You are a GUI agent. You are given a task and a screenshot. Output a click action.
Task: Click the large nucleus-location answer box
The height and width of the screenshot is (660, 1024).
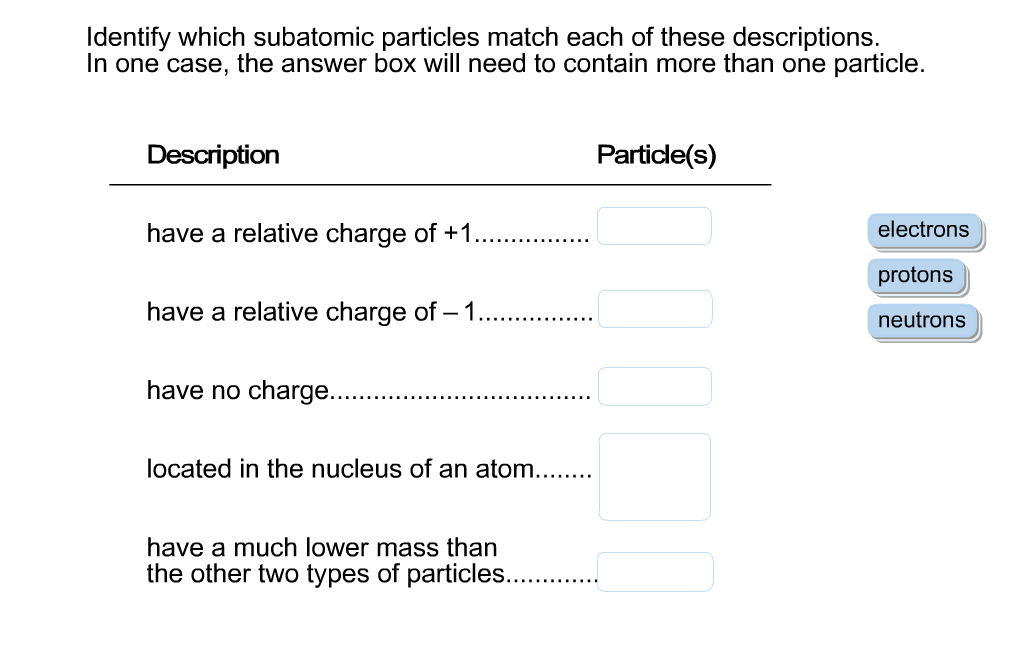point(654,476)
